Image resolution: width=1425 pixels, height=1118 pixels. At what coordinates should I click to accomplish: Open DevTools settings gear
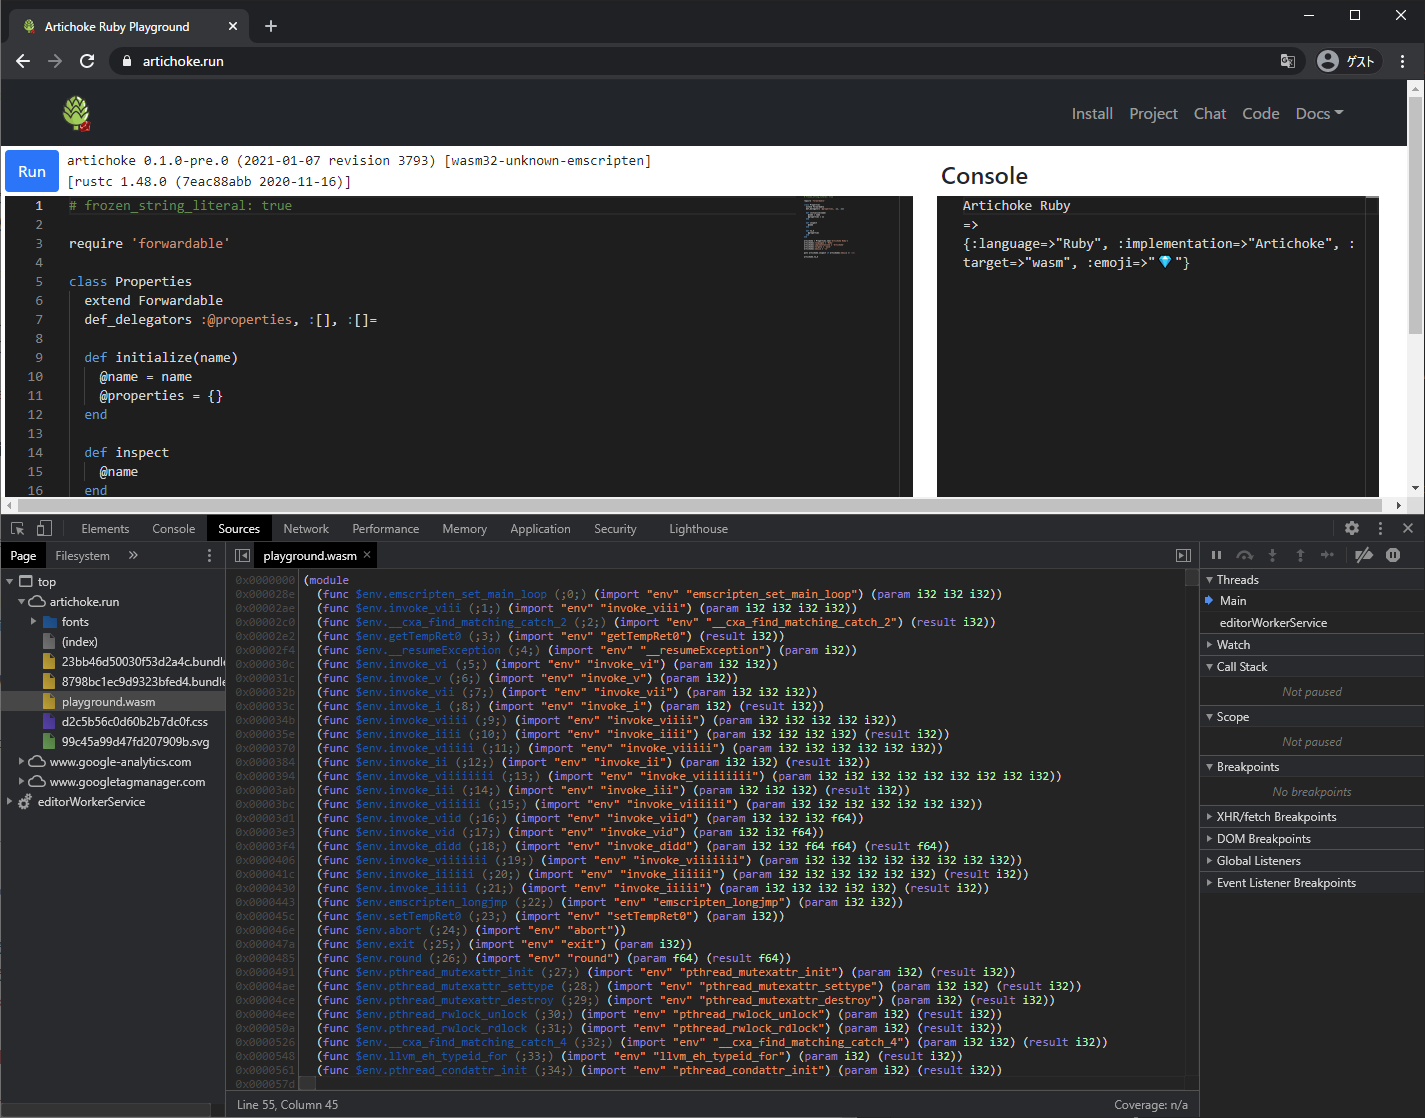(1352, 528)
